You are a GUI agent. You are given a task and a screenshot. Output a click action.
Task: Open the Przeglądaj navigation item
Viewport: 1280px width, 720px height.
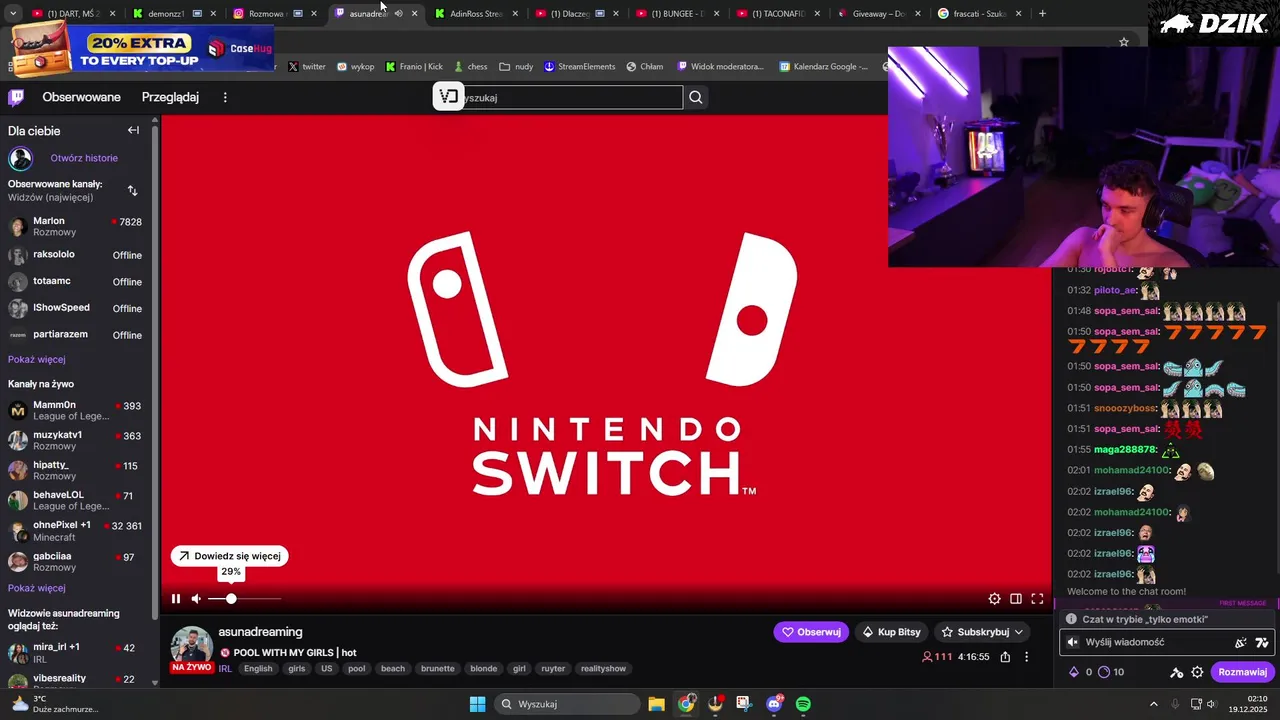(x=170, y=97)
